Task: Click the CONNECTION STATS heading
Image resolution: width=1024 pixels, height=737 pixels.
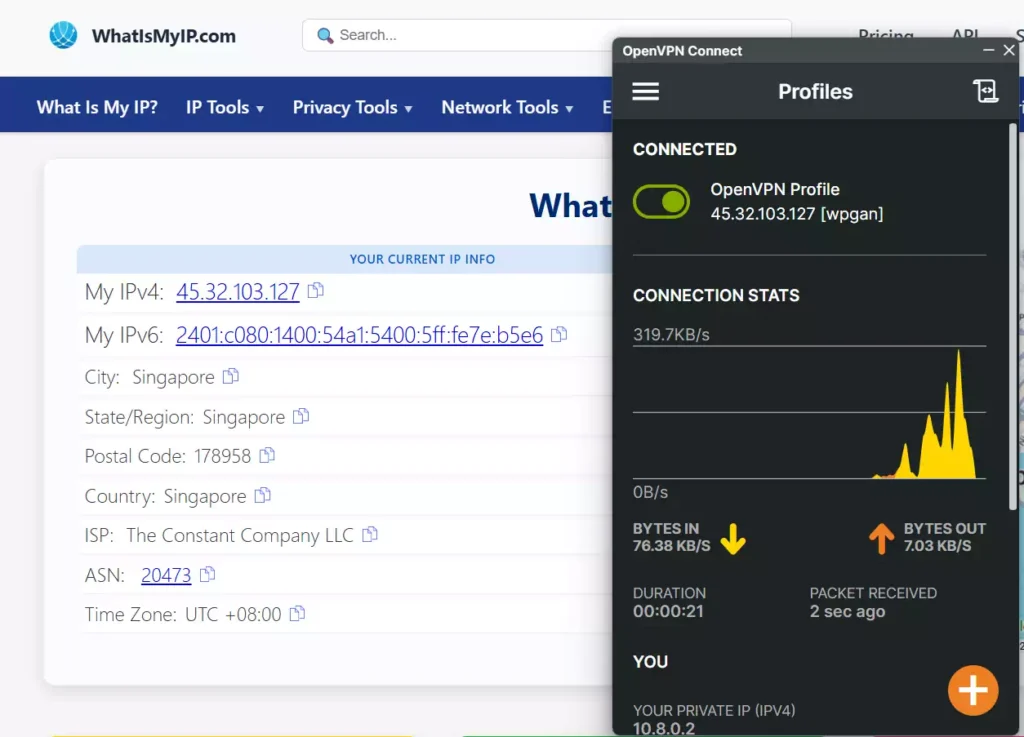Action: tap(716, 296)
